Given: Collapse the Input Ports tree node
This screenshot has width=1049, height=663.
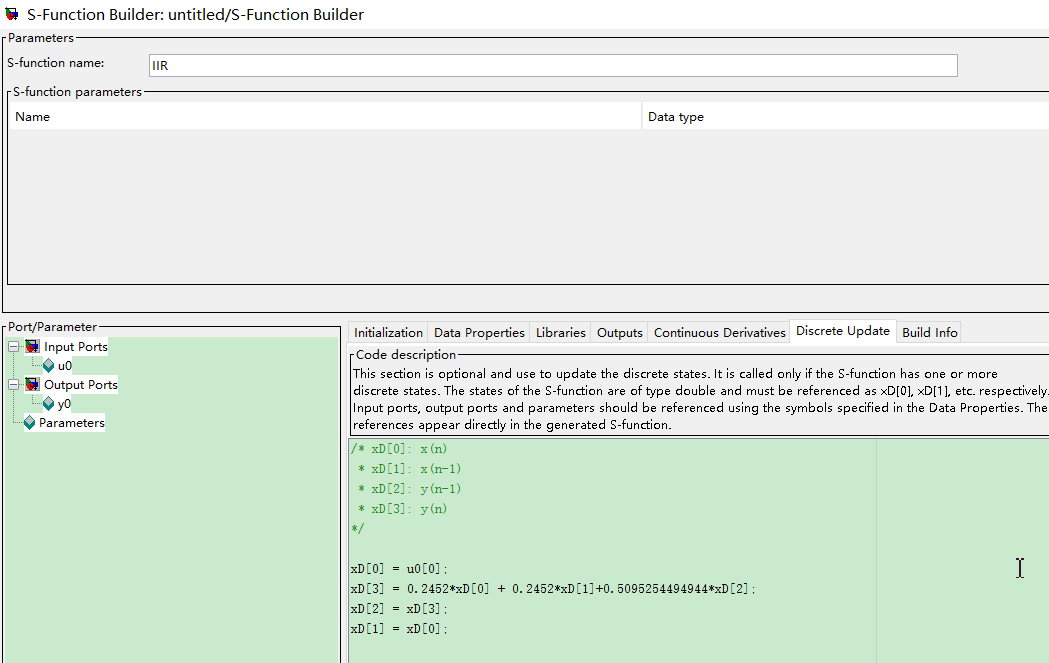Looking at the screenshot, I should [x=13, y=347].
